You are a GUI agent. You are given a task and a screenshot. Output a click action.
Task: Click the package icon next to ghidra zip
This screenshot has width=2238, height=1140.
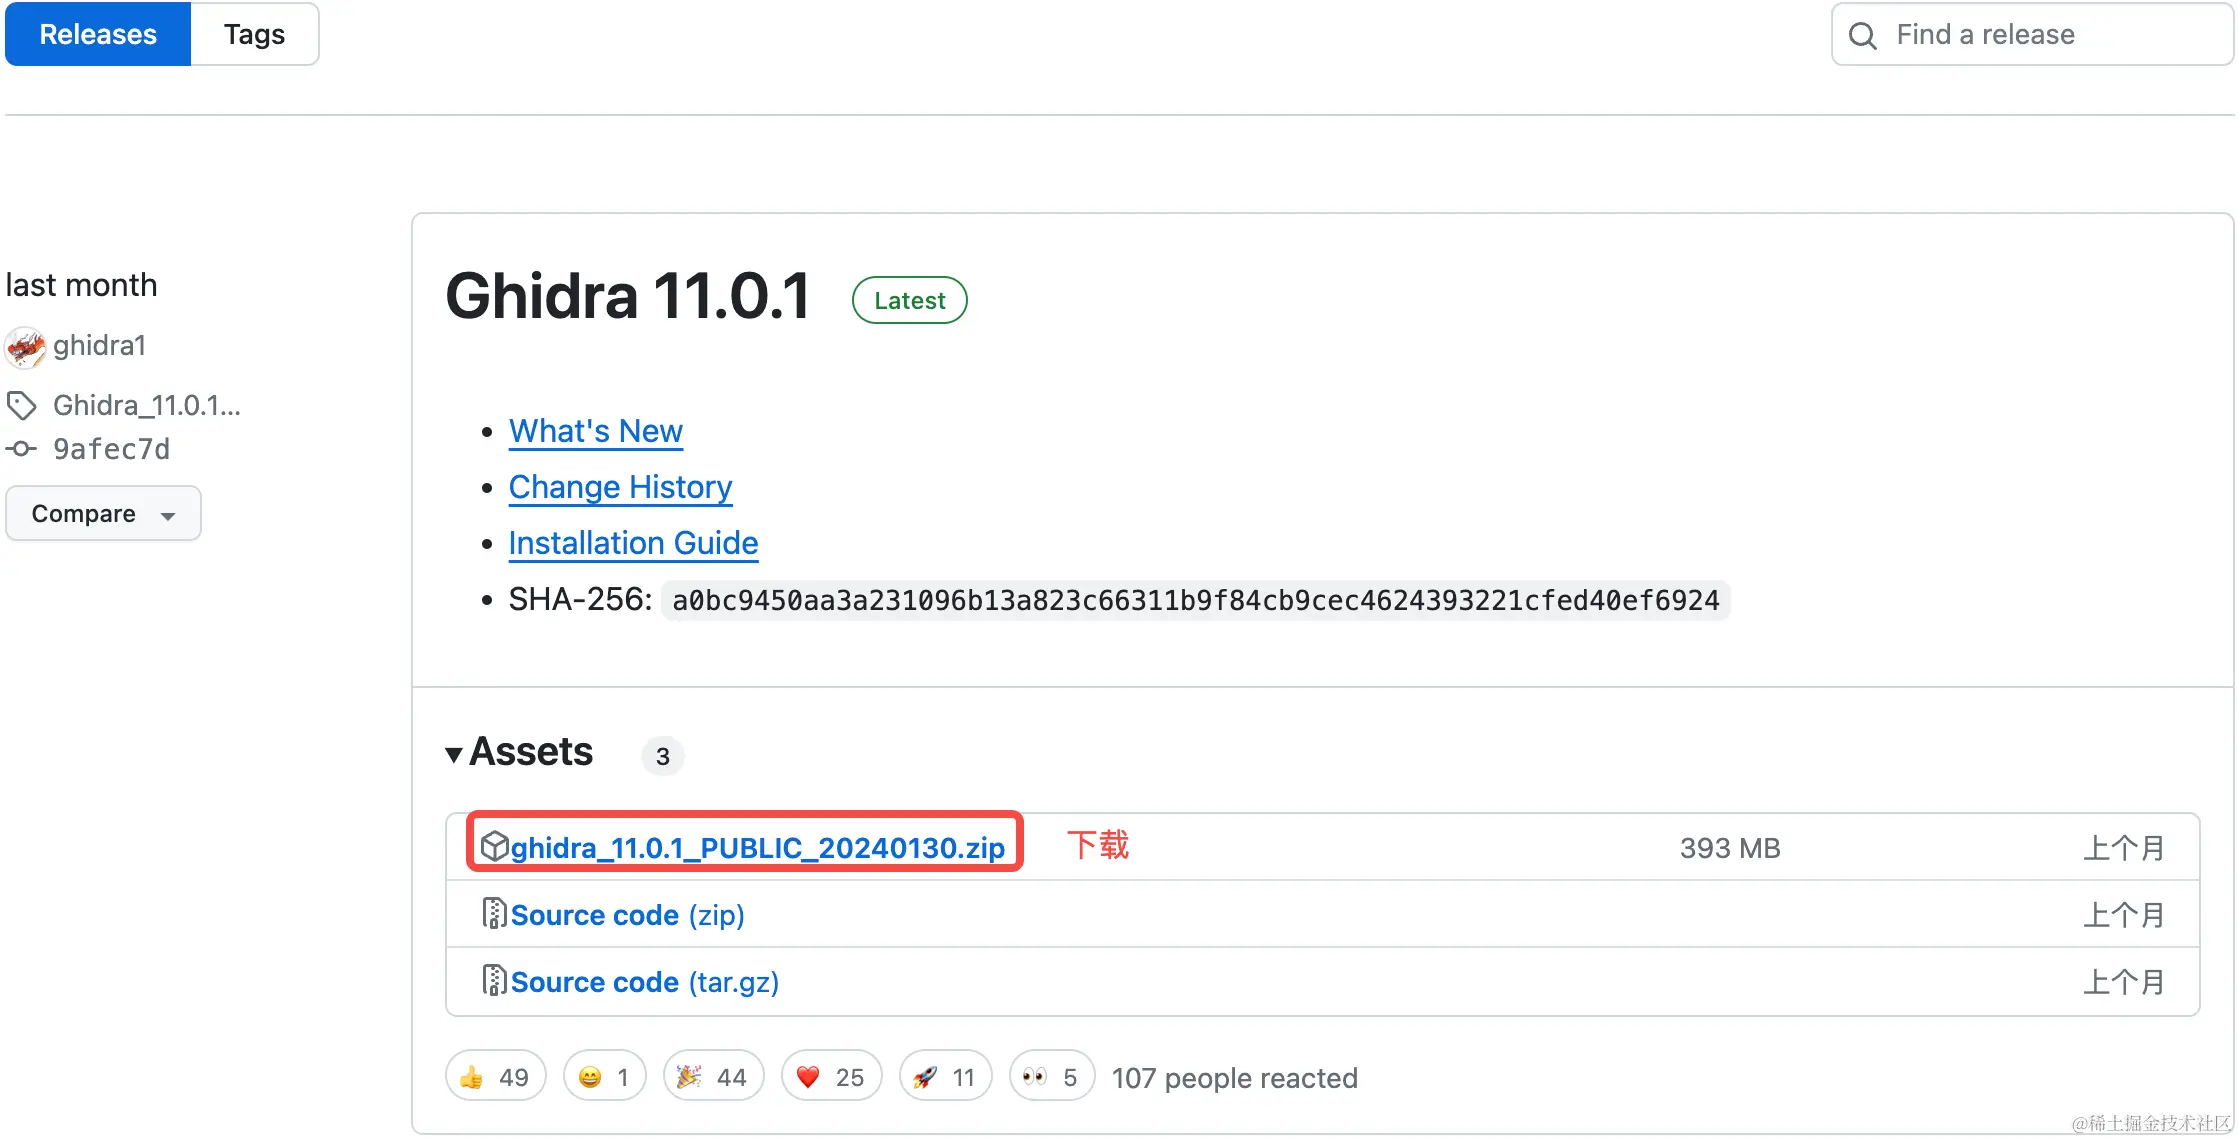[495, 846]
